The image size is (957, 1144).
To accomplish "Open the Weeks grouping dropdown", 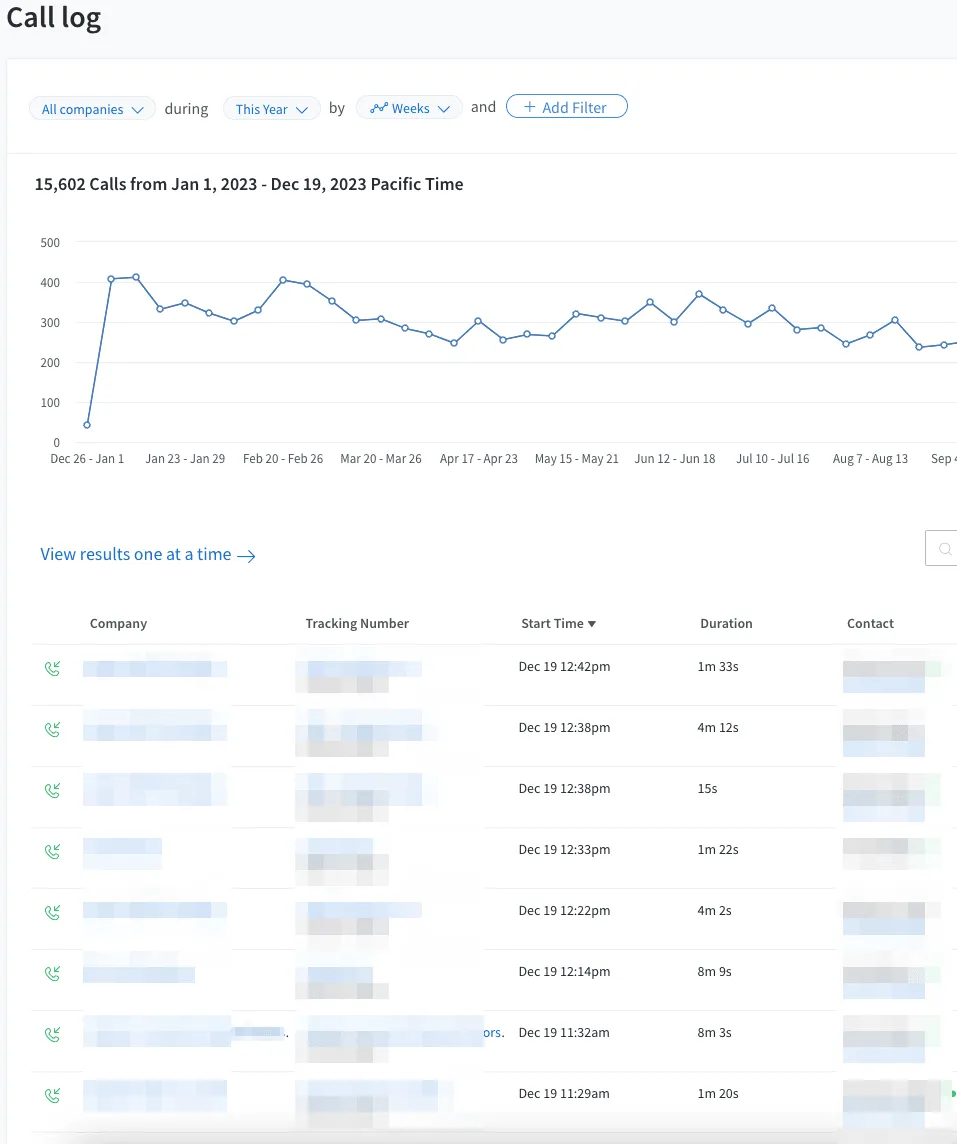I will pos(409,108).
